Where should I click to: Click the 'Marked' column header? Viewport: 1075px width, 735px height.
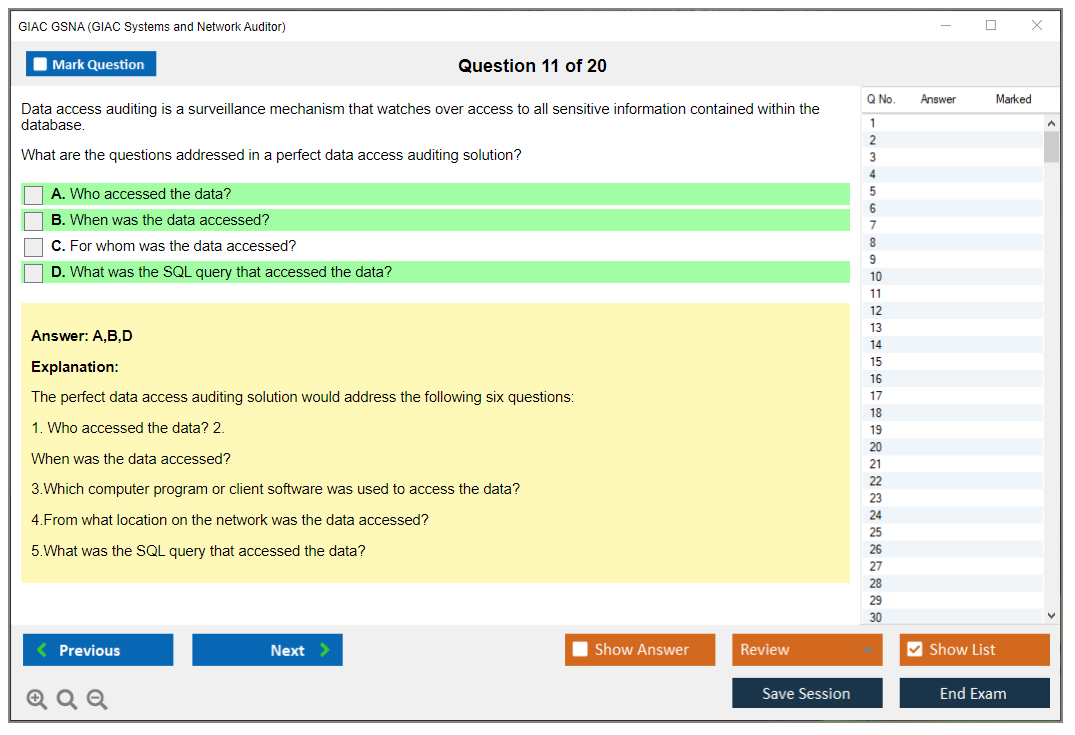point(1013,99)
